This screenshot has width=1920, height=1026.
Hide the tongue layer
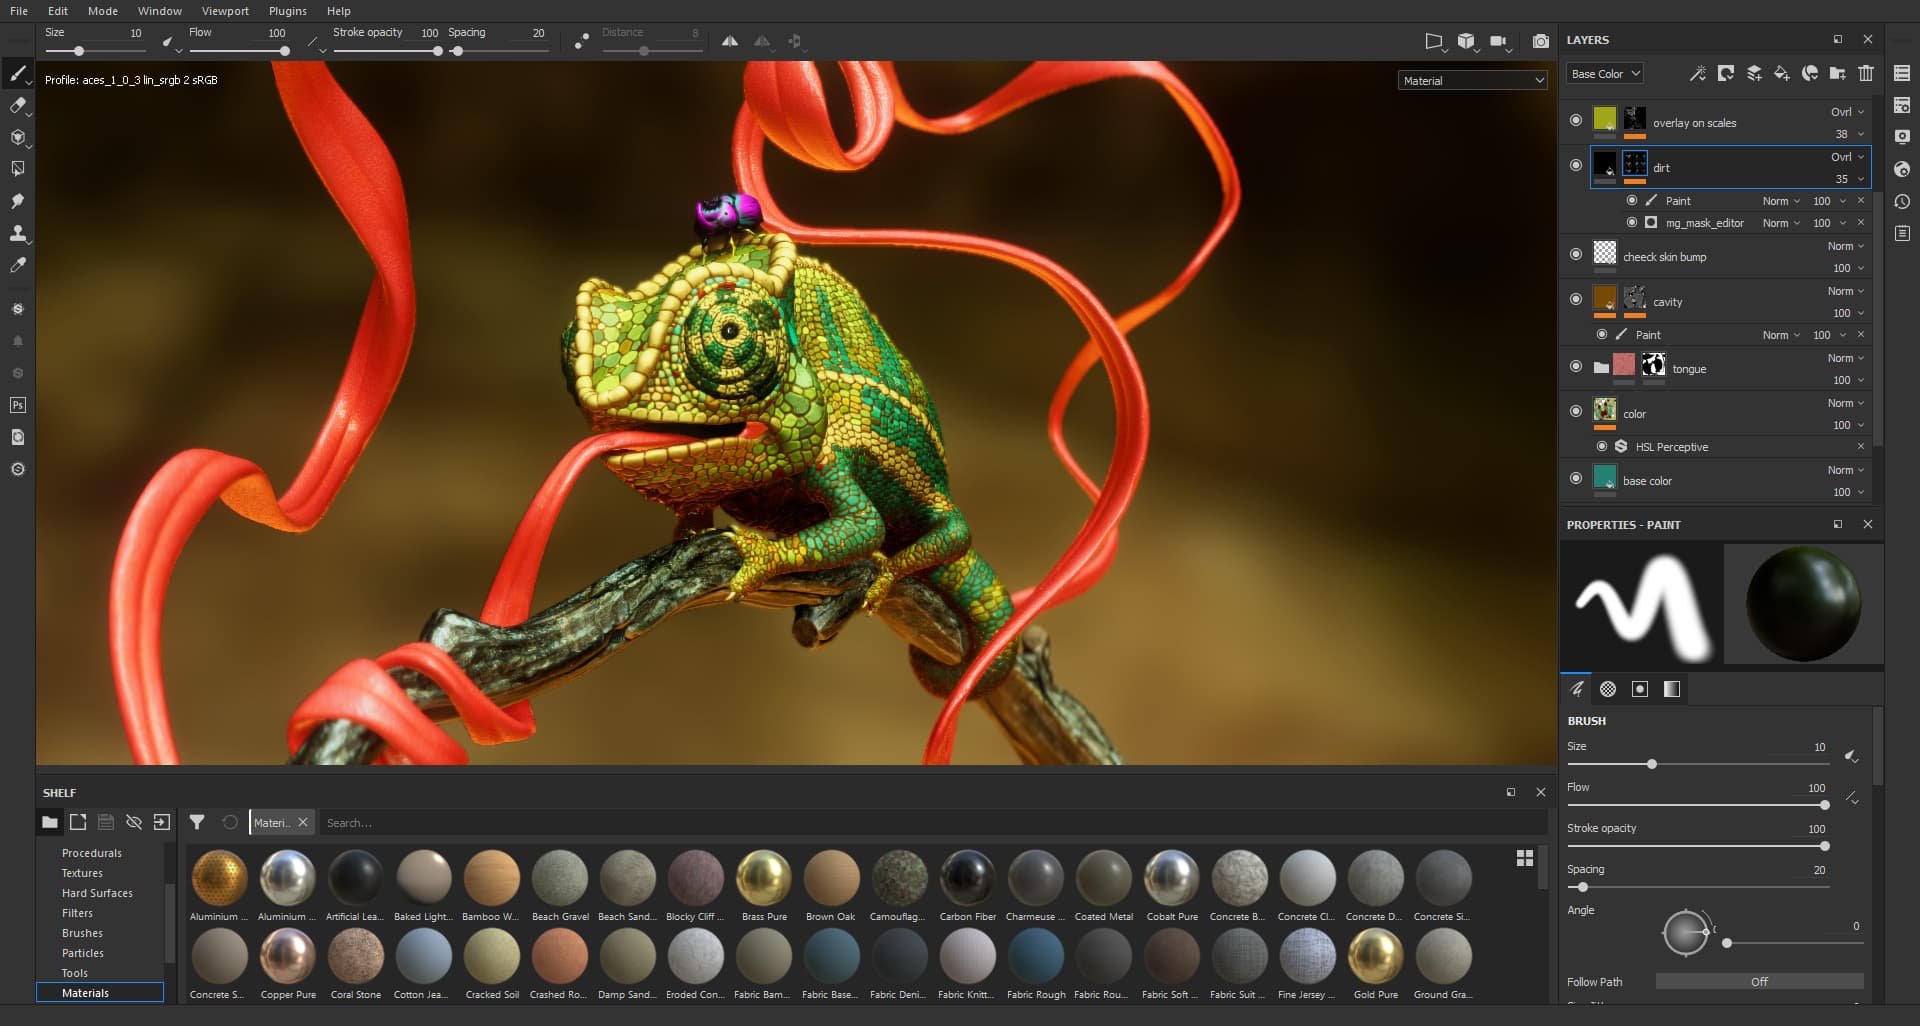[1576, 367]
